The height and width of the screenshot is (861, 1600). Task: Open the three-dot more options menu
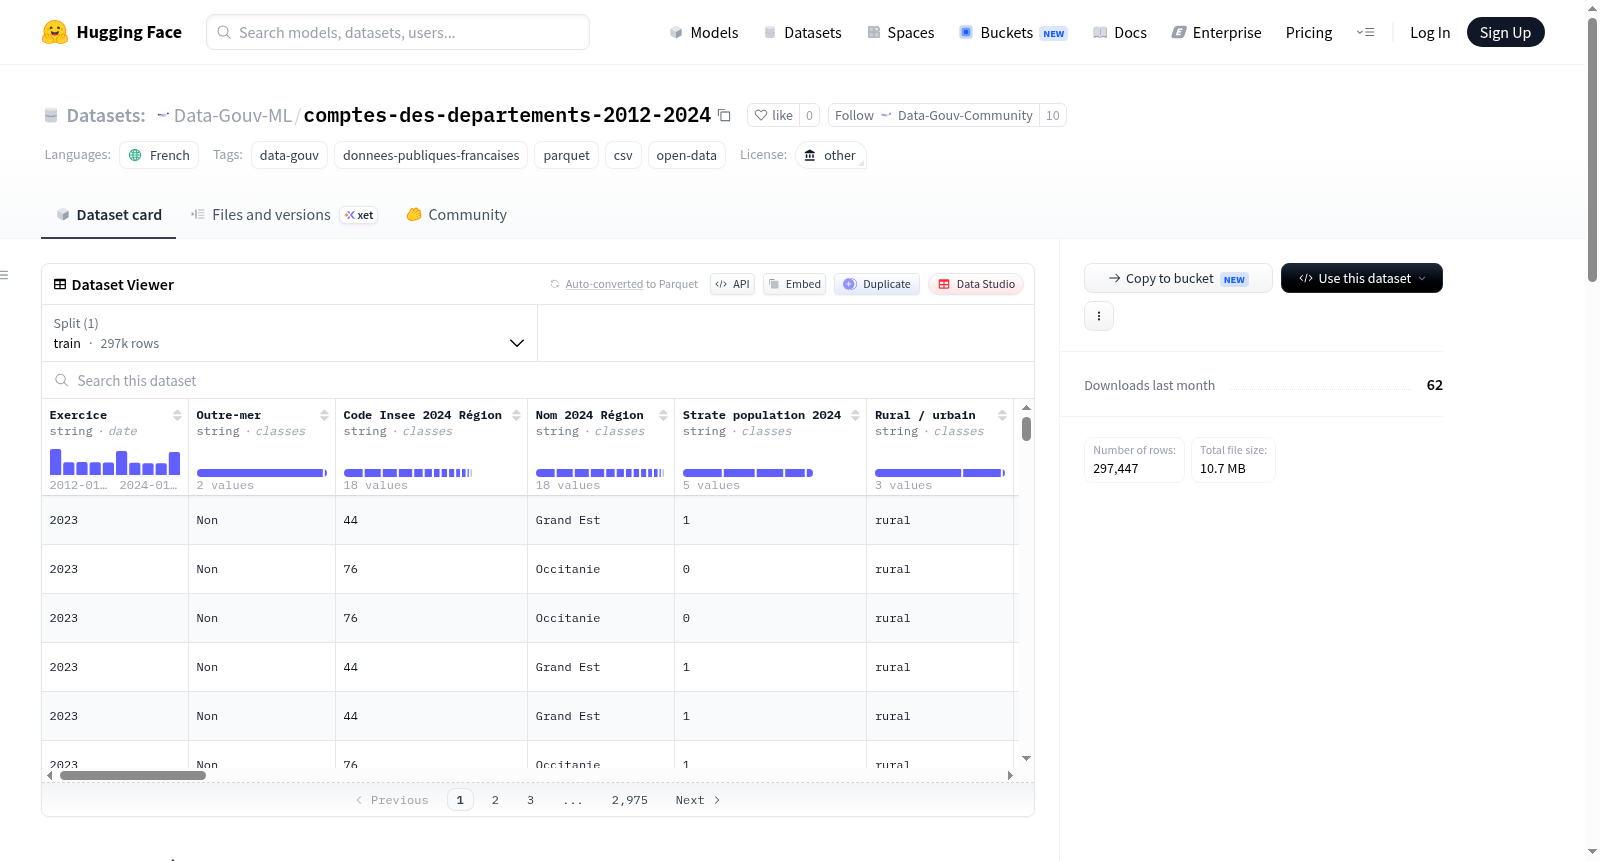[x=1099, y=316]
